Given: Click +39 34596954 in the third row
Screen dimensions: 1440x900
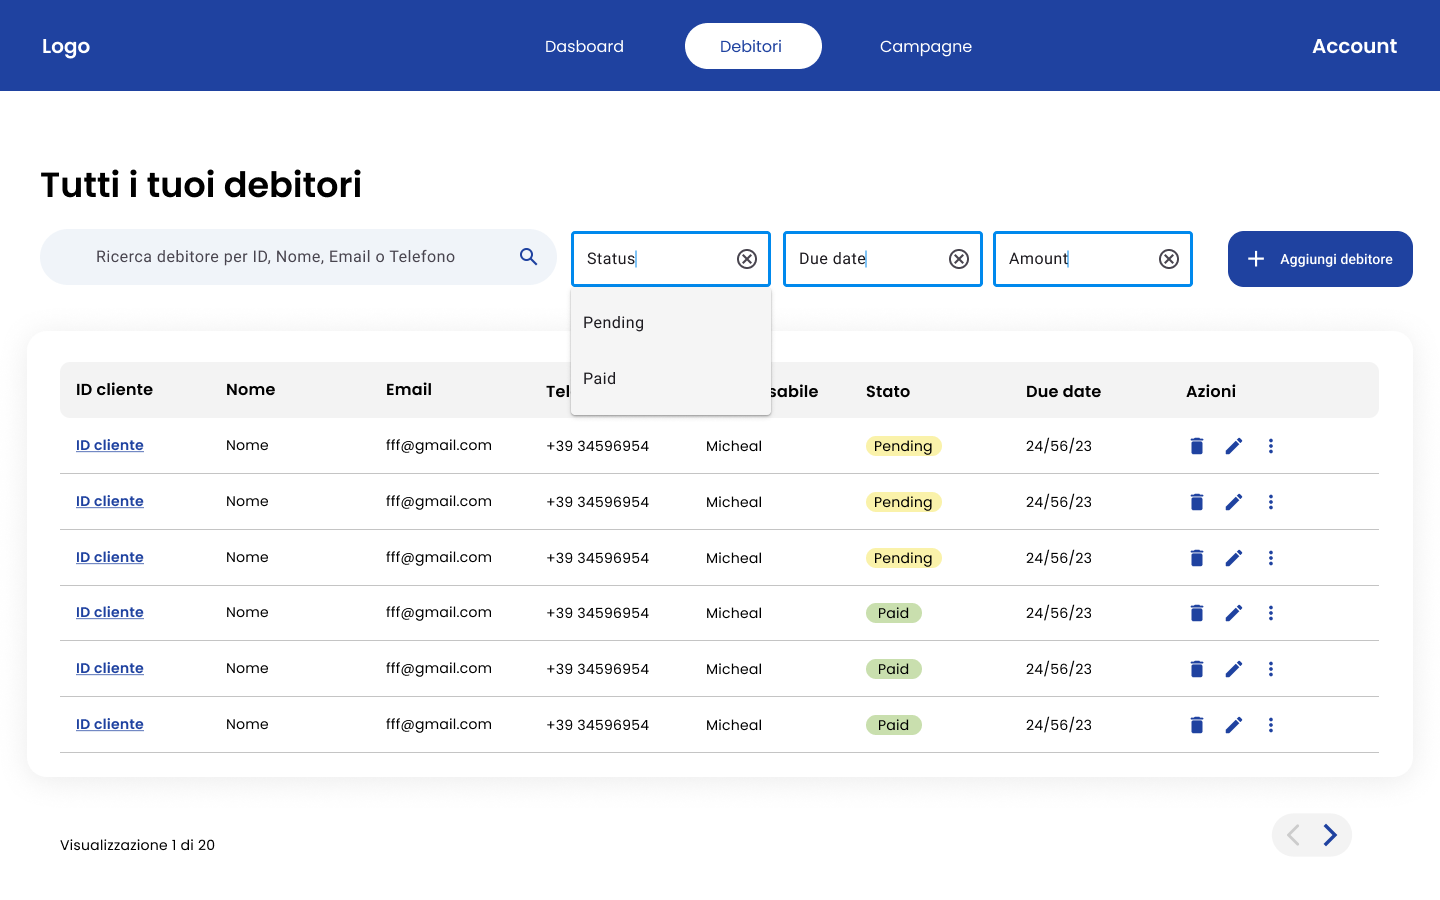Looking at the screenshot, I should point(598,558).
